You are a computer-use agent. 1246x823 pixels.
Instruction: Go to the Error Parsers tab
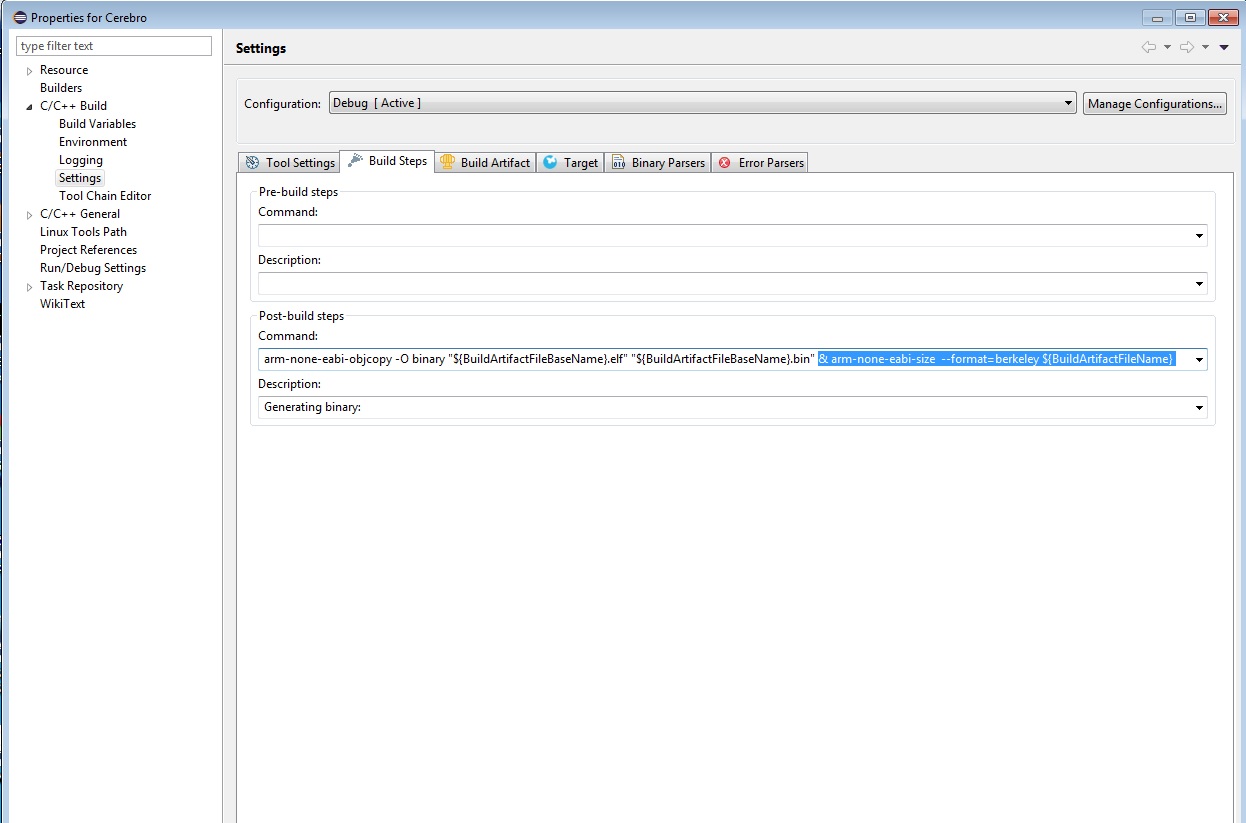(760, 163)
